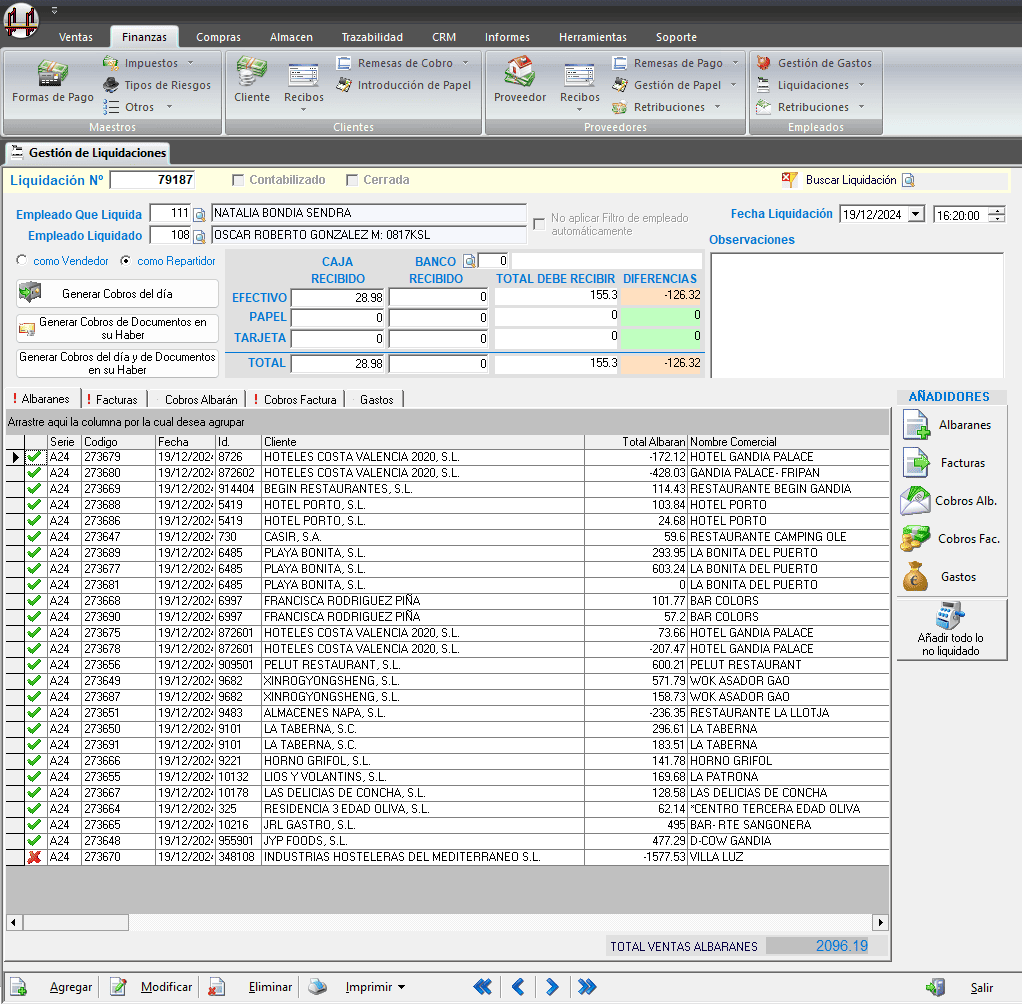Open the Informes ribbon tab
This screenshot has width=1022, height=1005.
507,37
